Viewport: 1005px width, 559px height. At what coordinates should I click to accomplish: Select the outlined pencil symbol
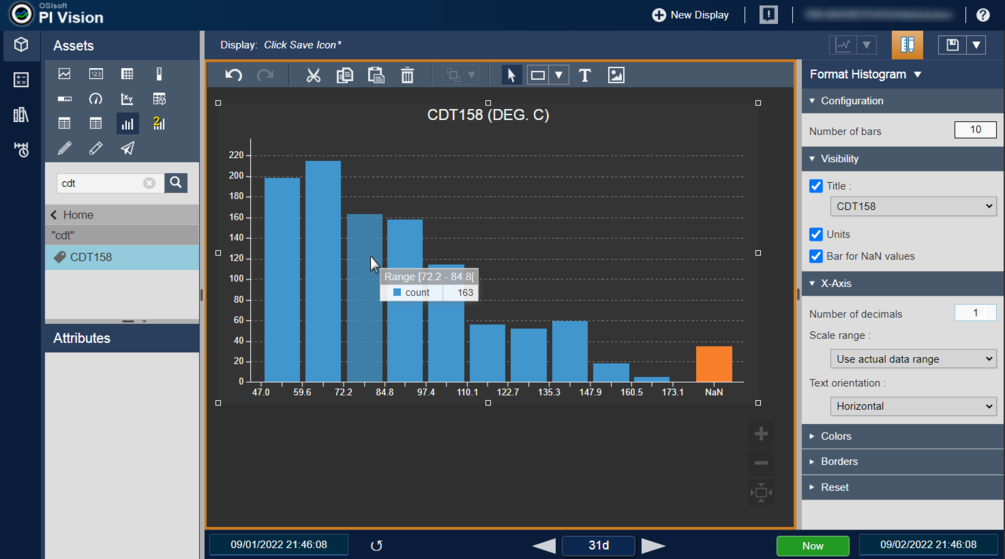pyautogui.click(x=96, y=149)
